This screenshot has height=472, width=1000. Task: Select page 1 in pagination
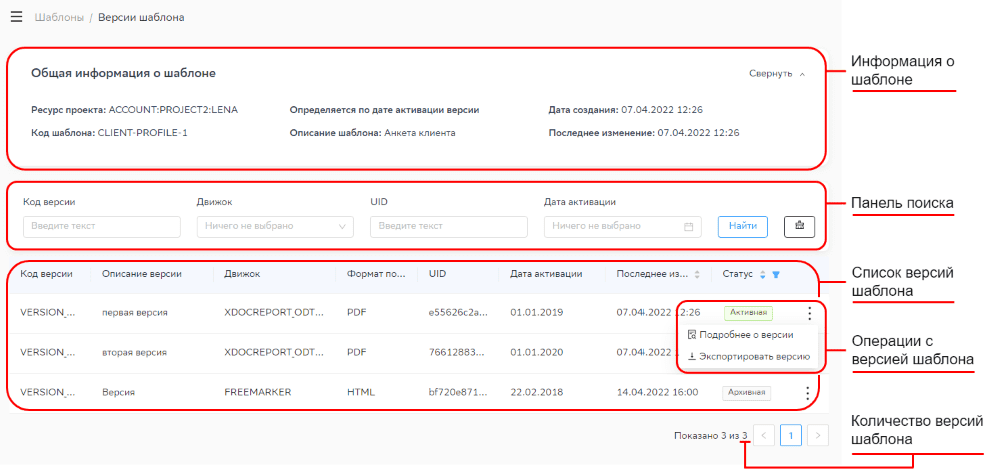tap(791, 435)
